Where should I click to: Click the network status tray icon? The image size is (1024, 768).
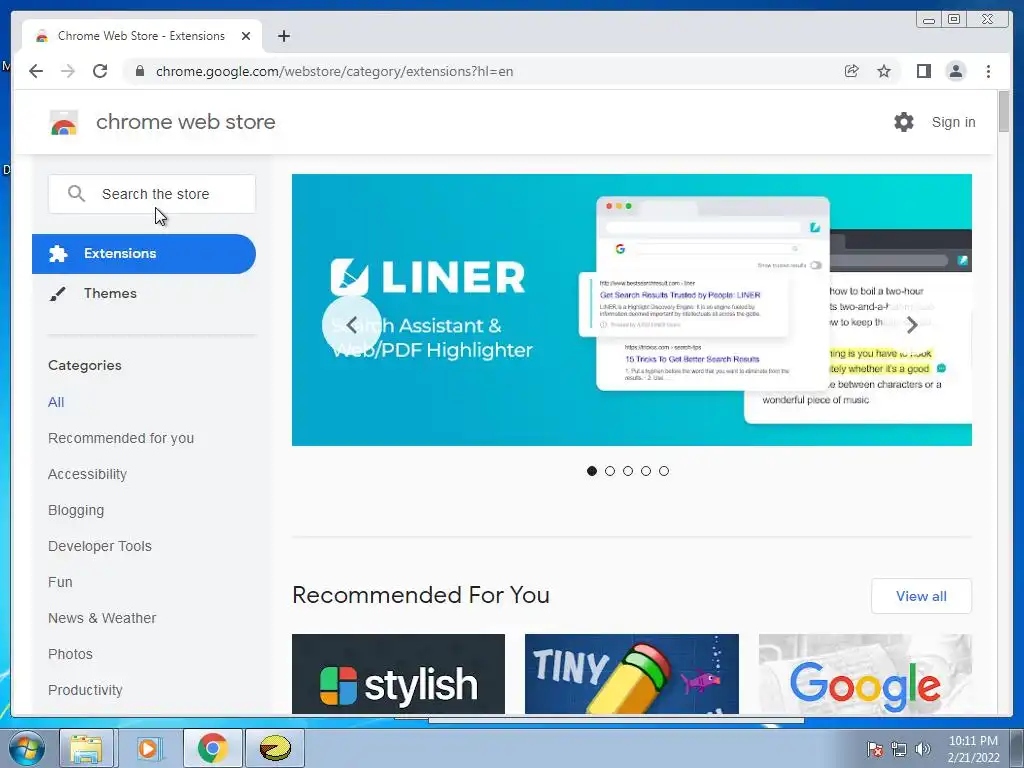(x=899, y=749)
